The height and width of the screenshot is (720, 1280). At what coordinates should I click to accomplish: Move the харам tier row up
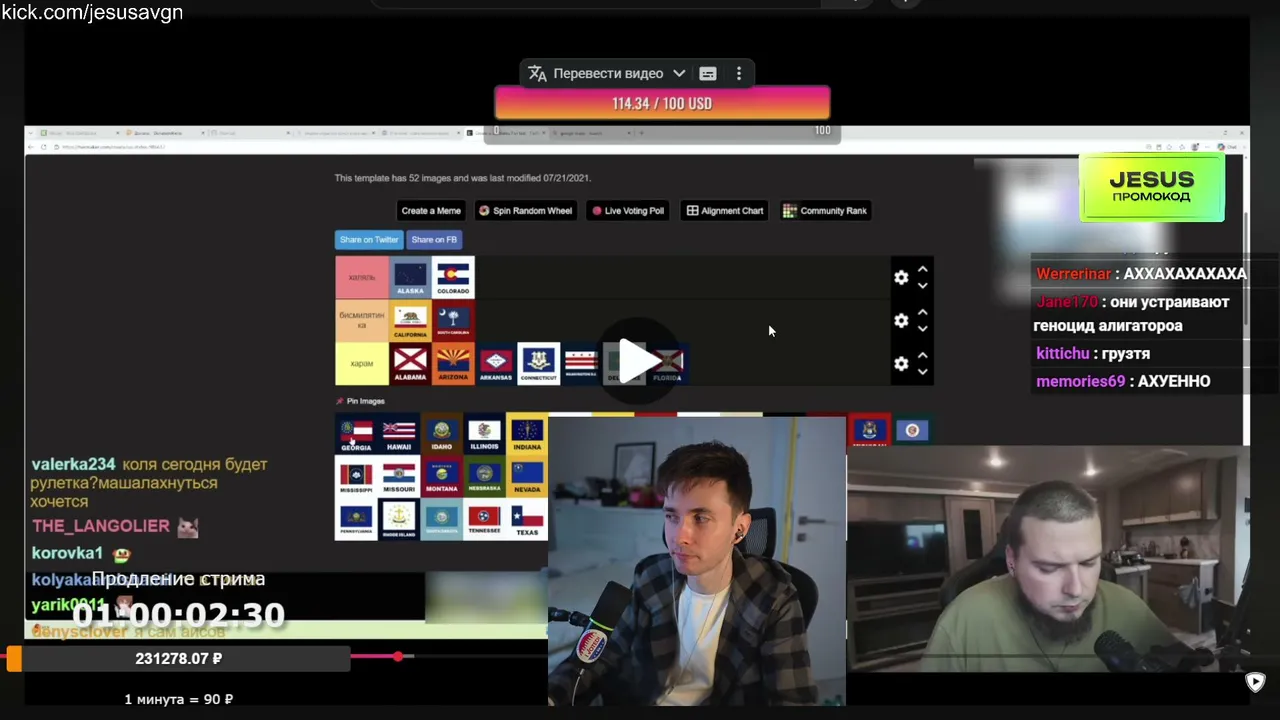pos(923,356)
